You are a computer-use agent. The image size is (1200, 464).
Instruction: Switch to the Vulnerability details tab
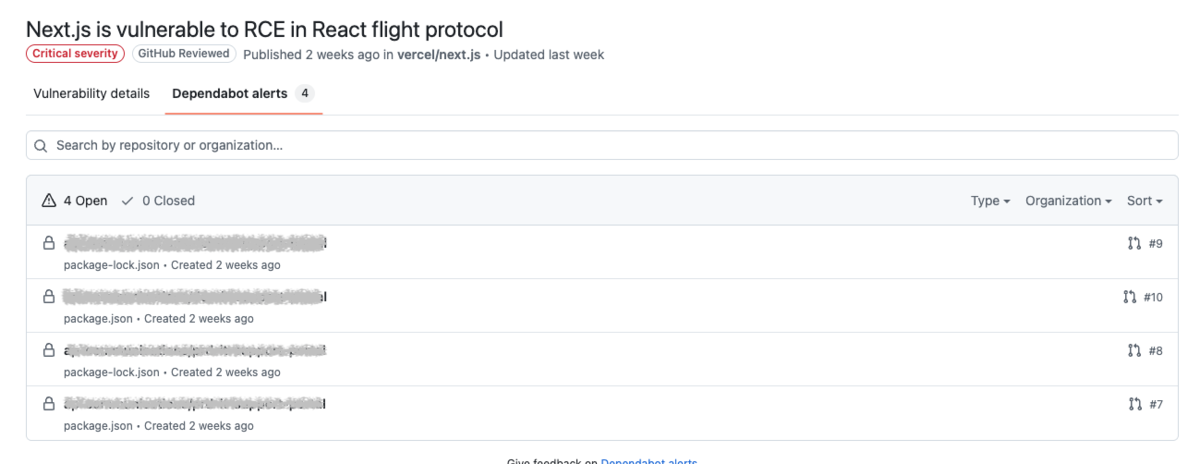(x=91, y=94)
